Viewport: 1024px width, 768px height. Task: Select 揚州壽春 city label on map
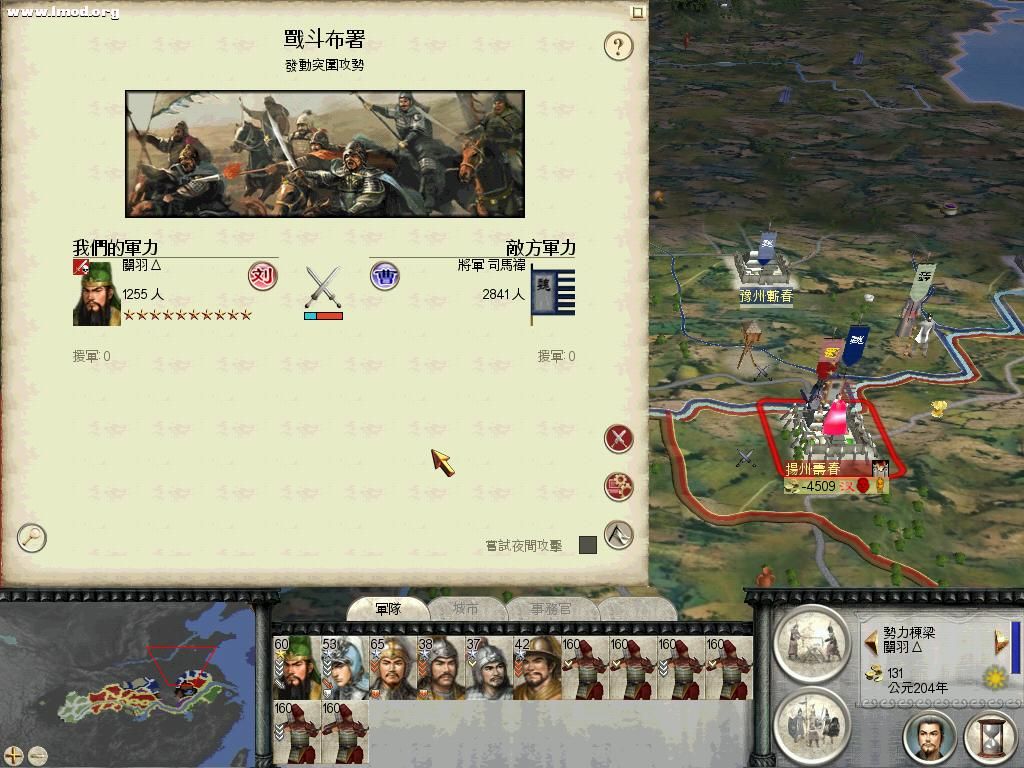(813, 468)
